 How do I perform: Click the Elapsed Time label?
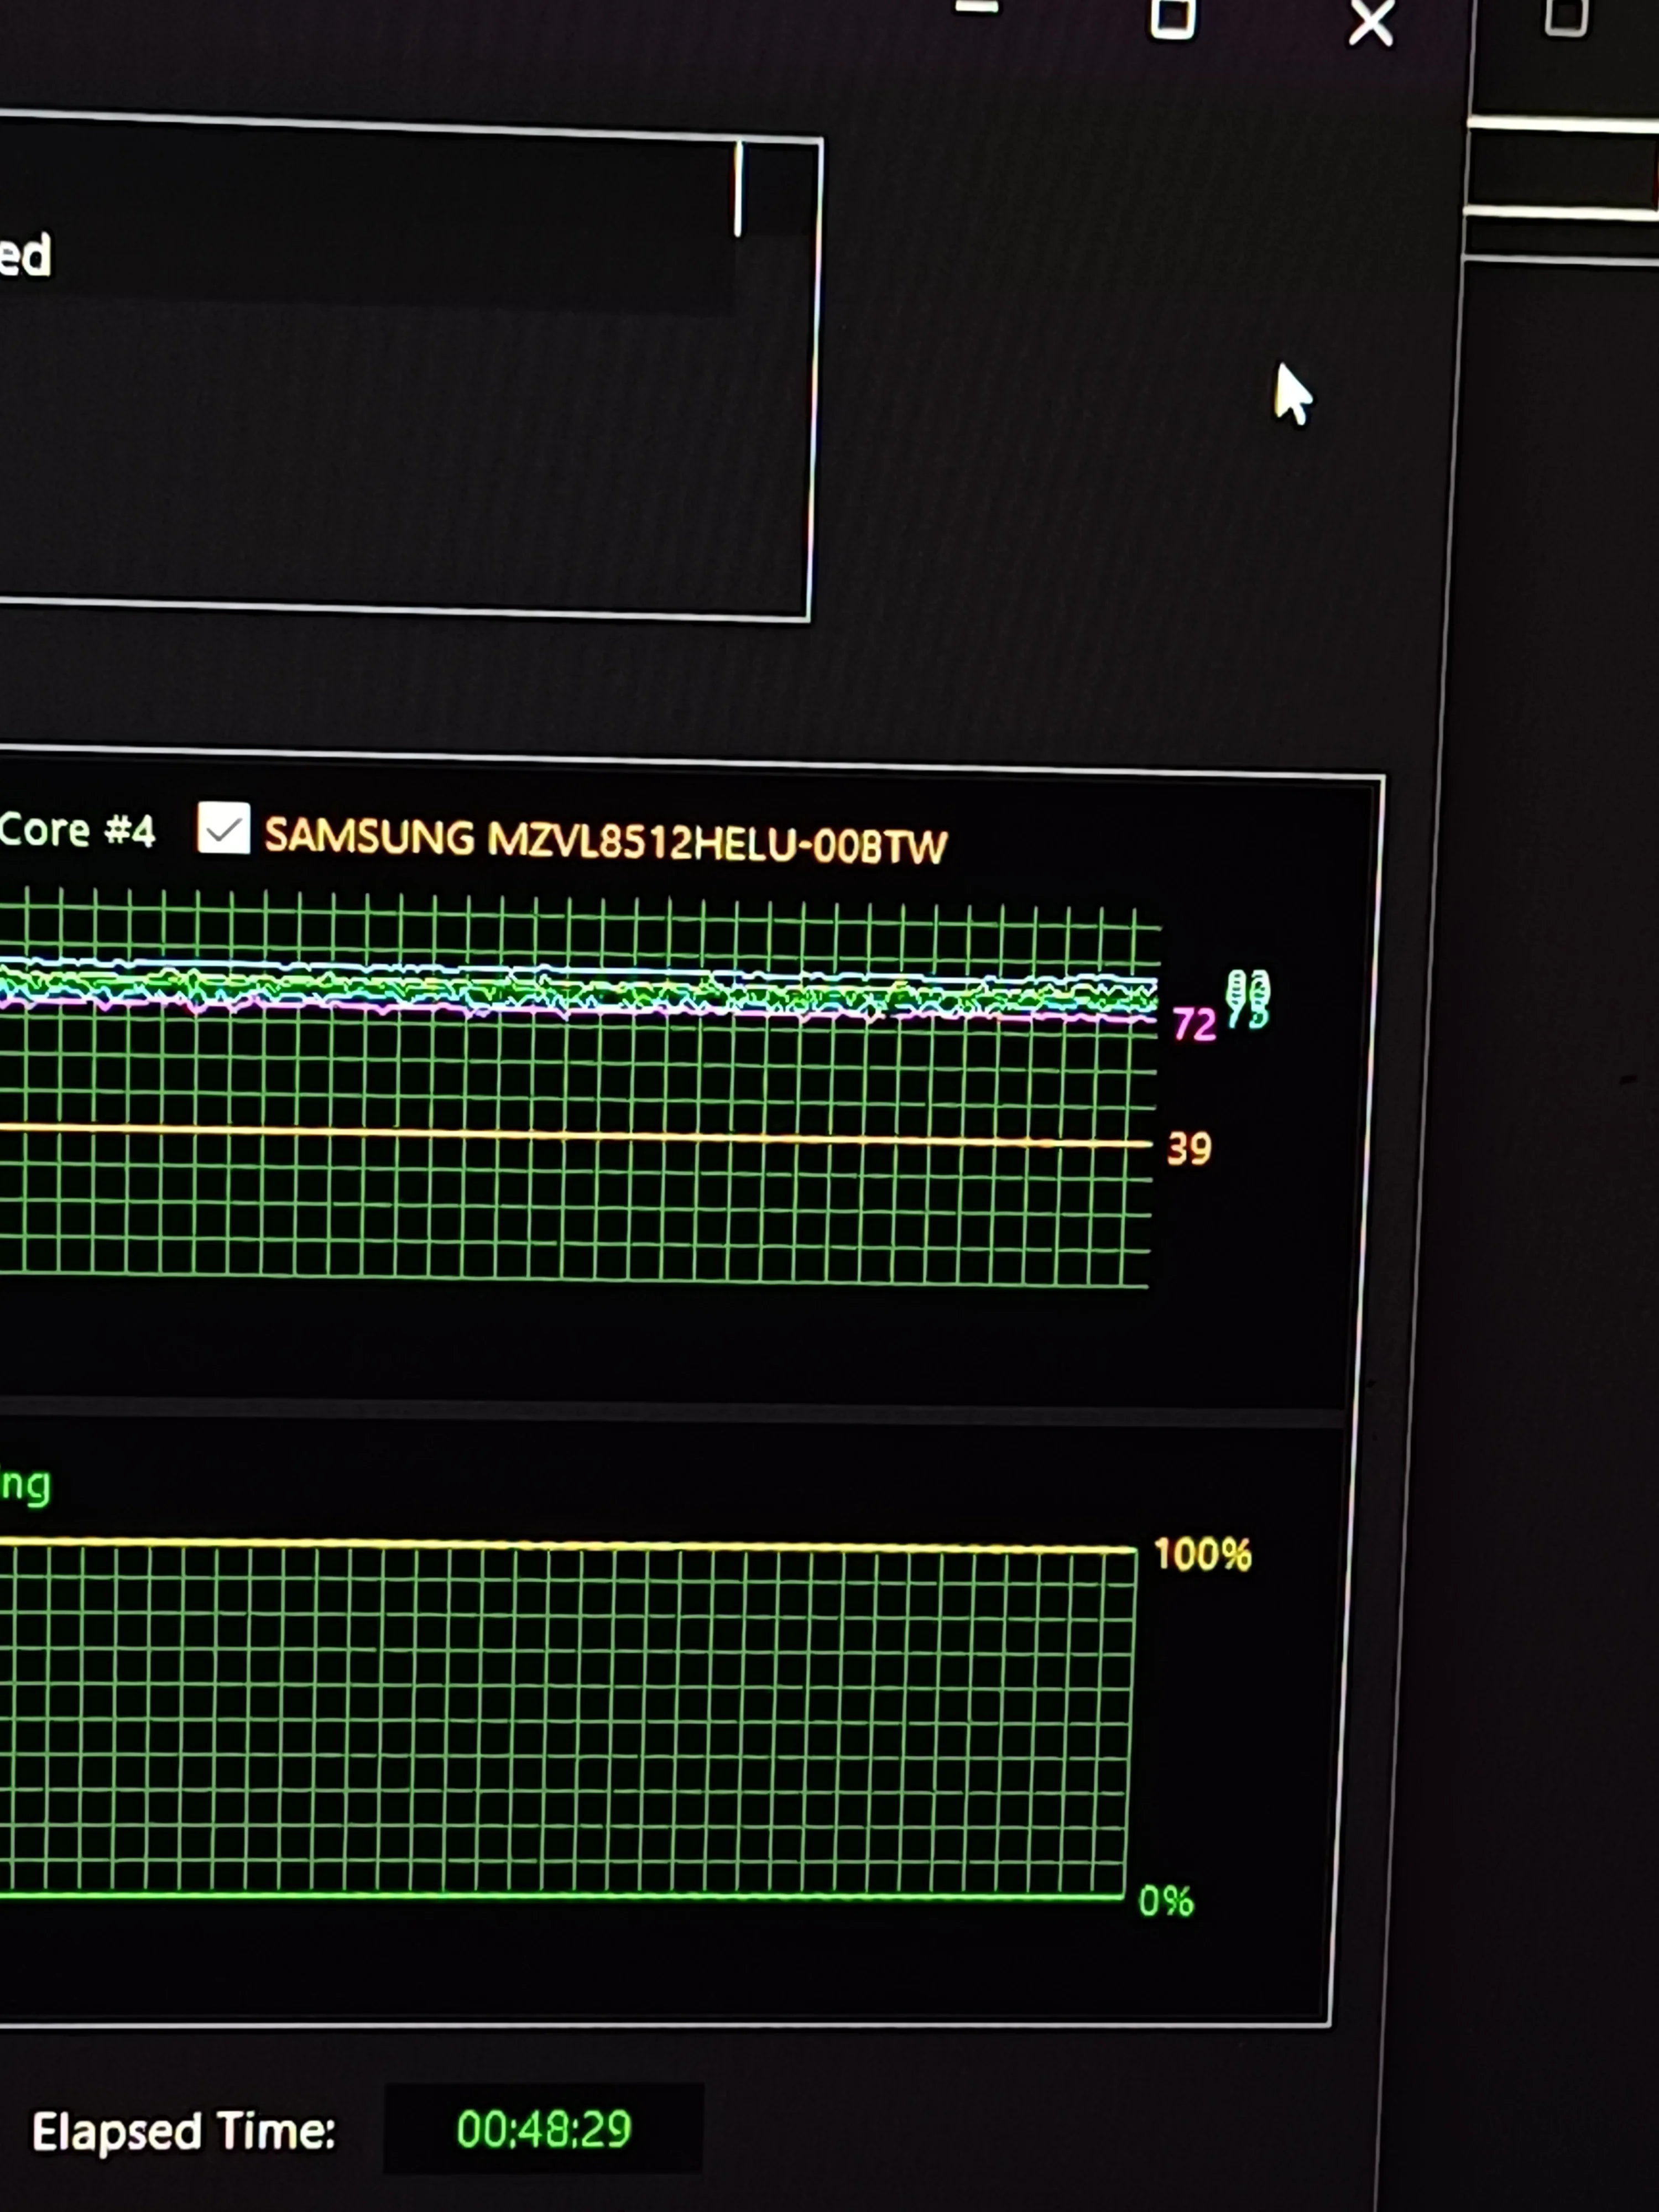click(x=183, y=2131)
